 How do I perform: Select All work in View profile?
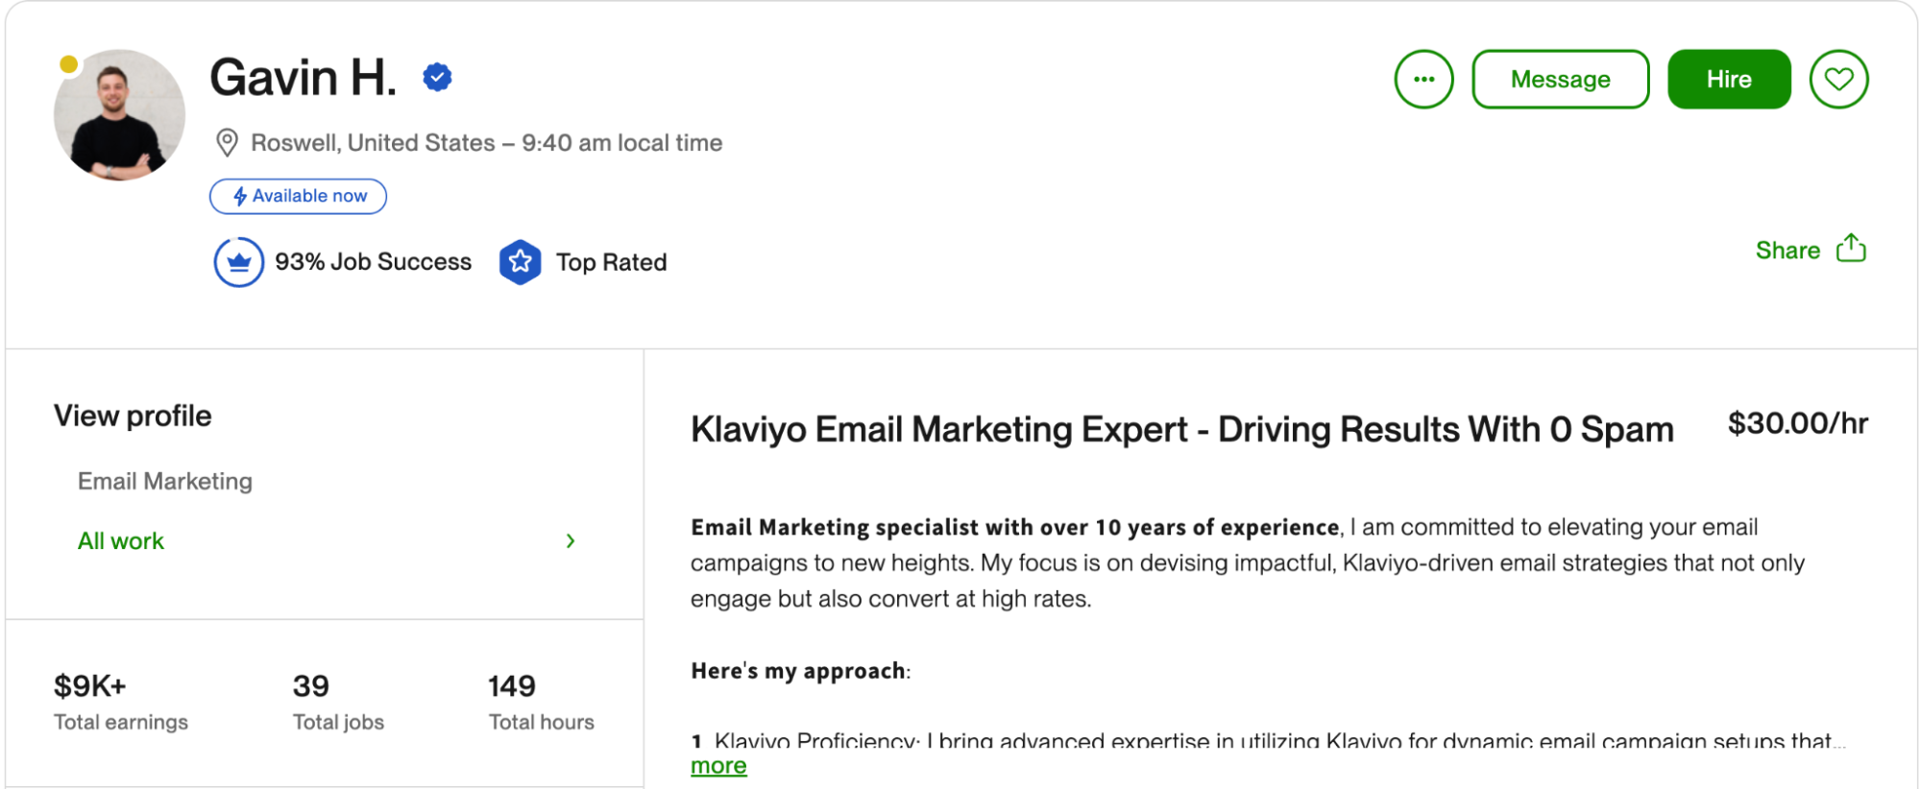pos(121,541)
